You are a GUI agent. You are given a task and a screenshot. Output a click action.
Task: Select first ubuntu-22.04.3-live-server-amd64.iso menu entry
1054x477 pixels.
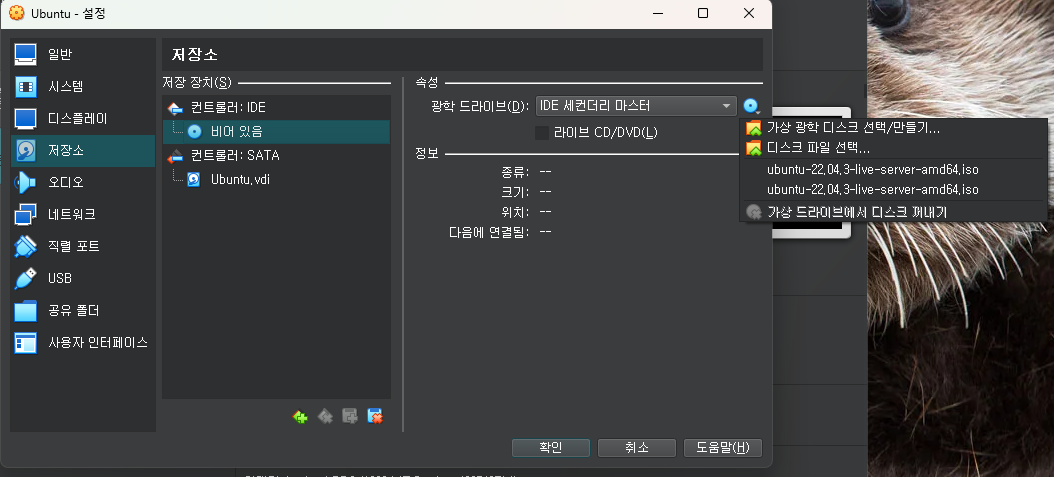click(x=893, y=169)
